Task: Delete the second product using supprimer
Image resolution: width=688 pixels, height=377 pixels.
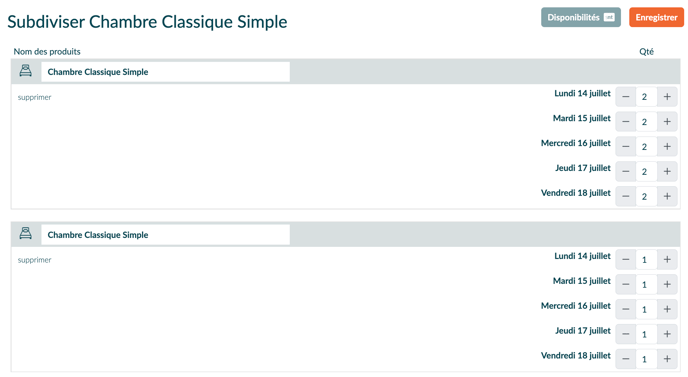Action: [35, 260]
